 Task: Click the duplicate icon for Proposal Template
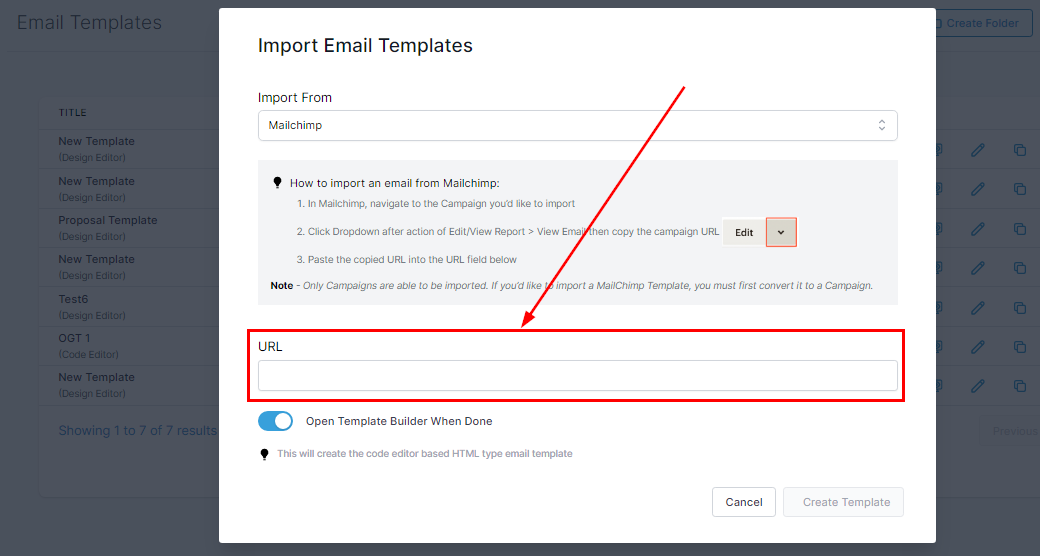1020,229
